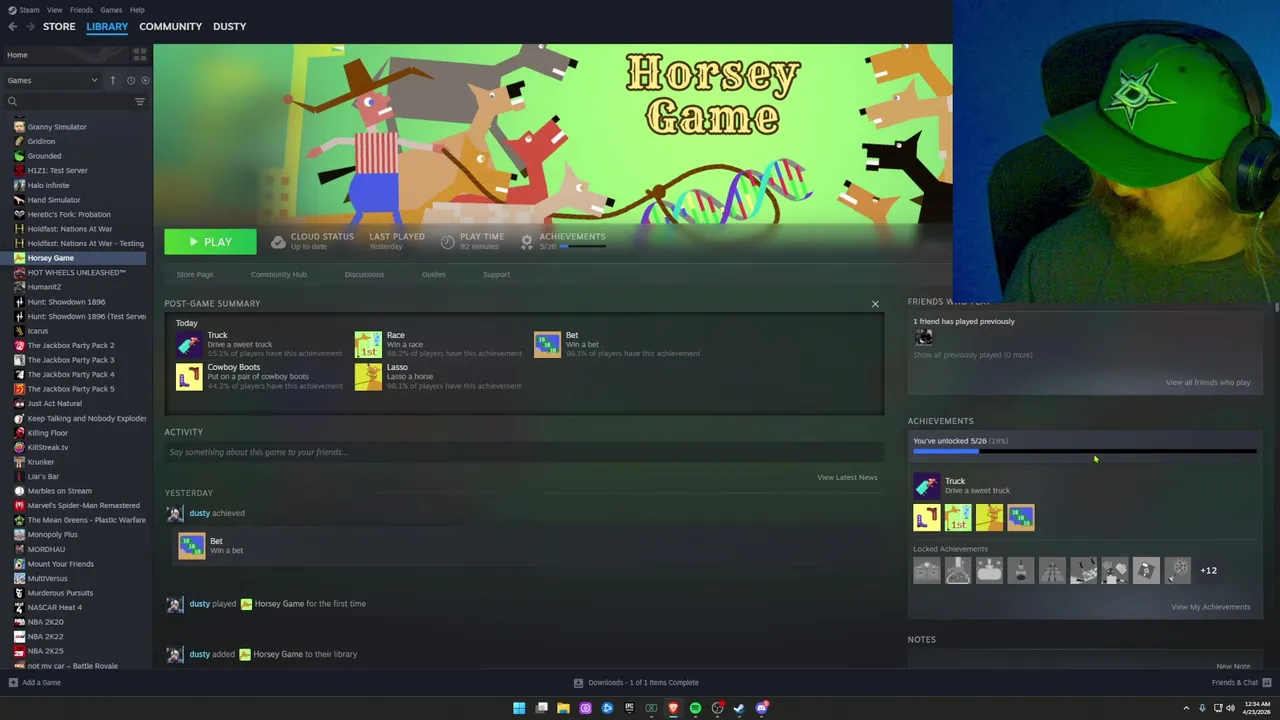Viewport: 1280px width, 720px height.
Task: Open View all friends who play
Action: (x=1207, y=382)
